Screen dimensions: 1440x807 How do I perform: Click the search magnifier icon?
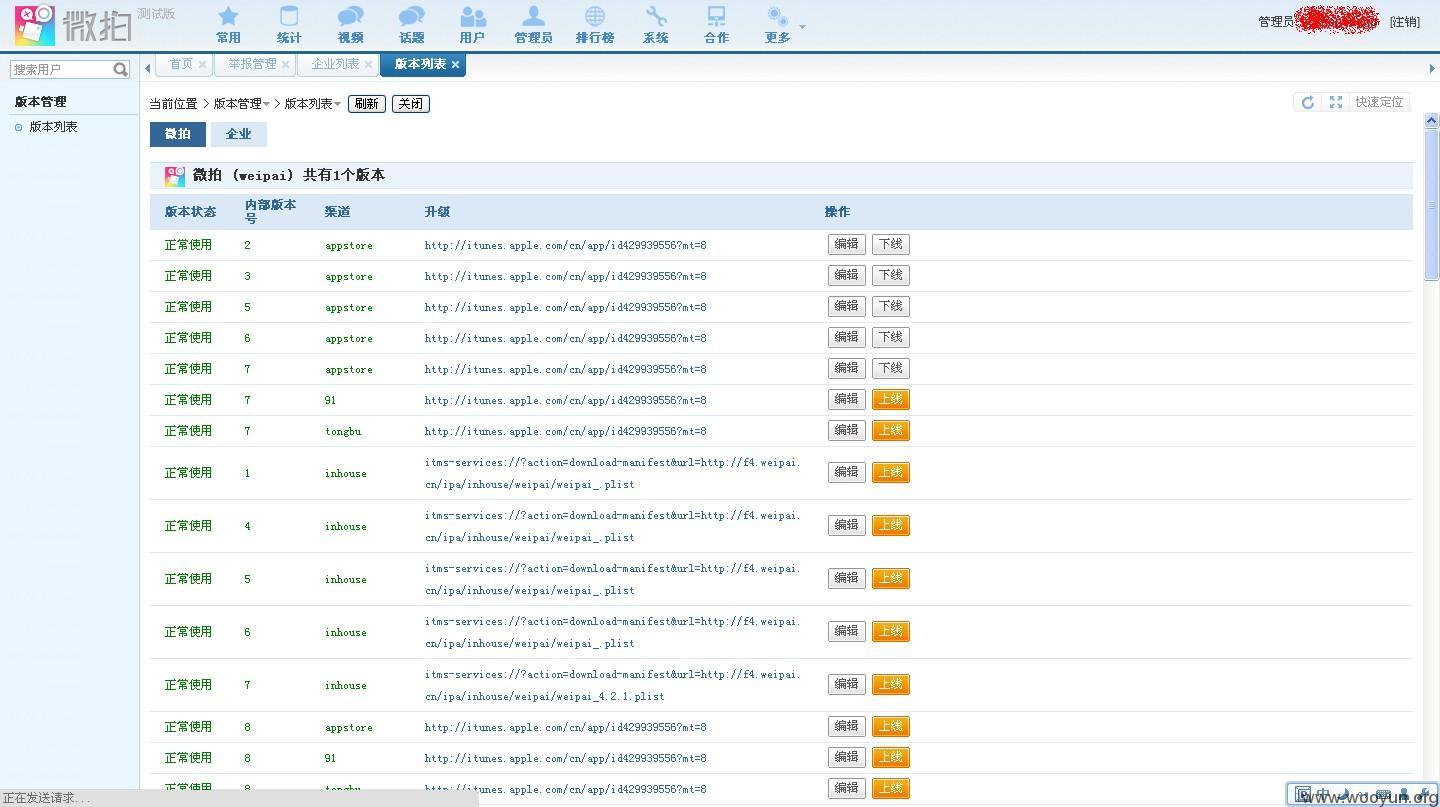[x=120, y=69]
